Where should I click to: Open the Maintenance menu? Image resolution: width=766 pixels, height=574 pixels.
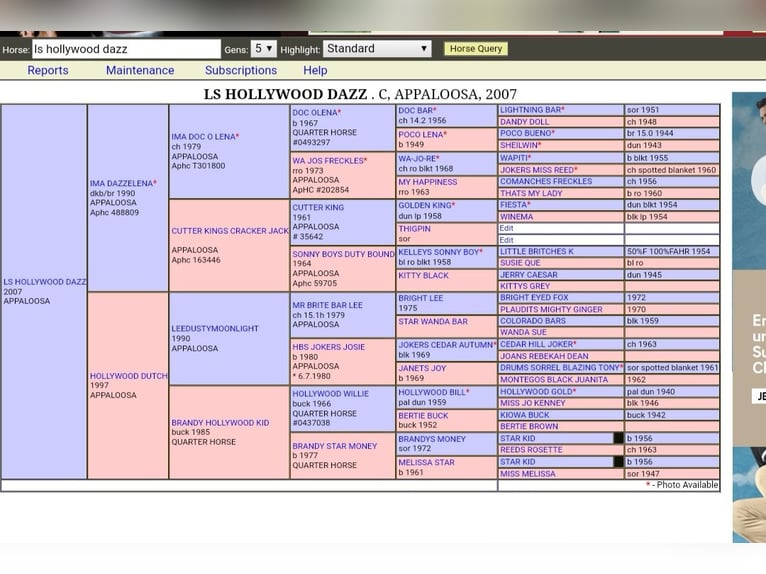[140, 70]
